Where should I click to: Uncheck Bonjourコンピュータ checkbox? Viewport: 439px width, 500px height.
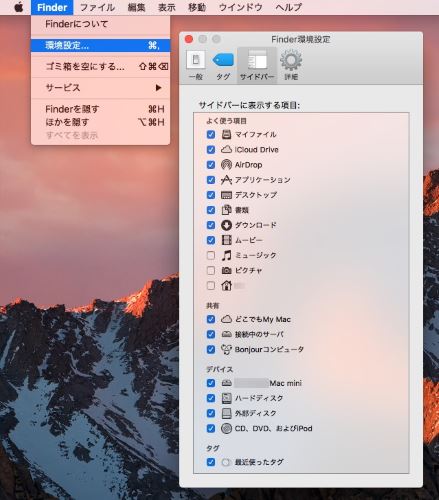click(x=211, y=349)
